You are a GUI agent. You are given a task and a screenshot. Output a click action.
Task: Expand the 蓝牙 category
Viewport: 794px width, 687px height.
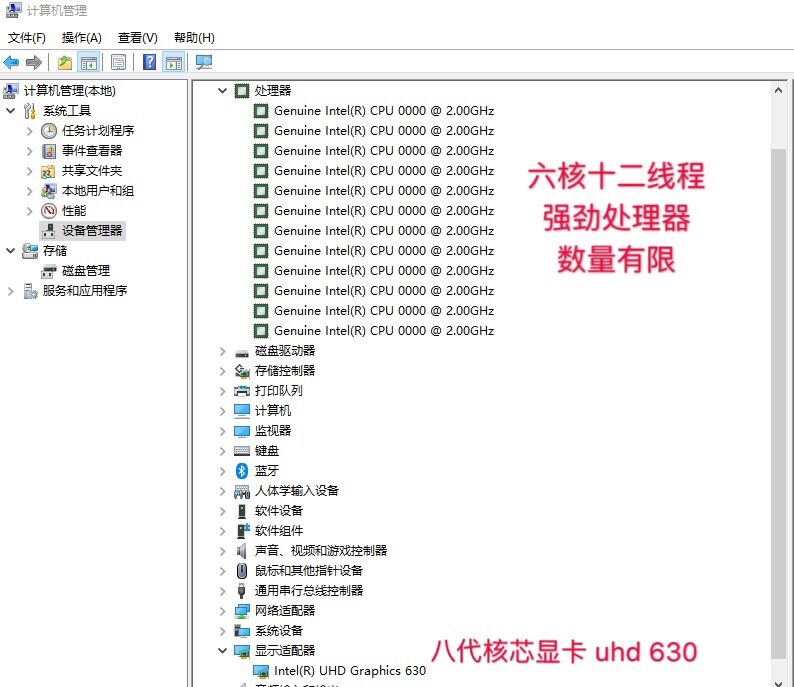click(x=222, y=471)
